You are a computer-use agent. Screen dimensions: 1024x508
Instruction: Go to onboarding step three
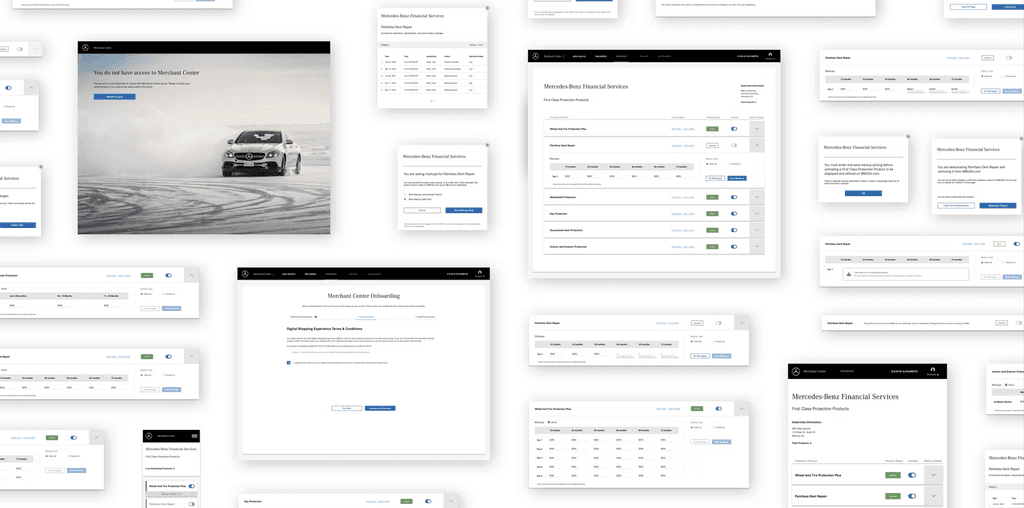tap(426, 316)
